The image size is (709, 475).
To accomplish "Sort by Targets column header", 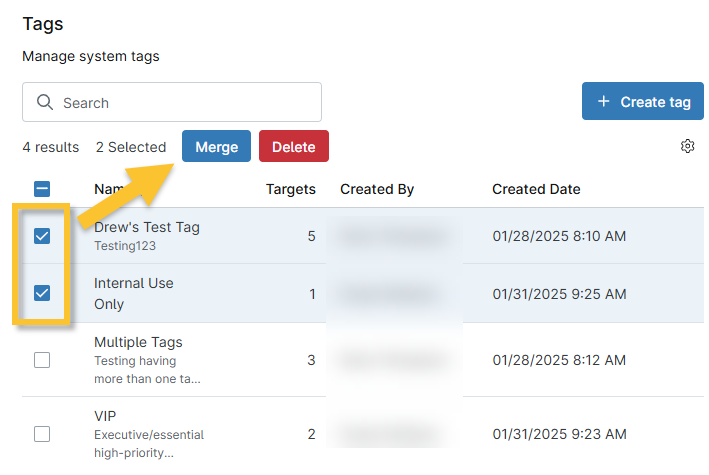I will [290, 189].
